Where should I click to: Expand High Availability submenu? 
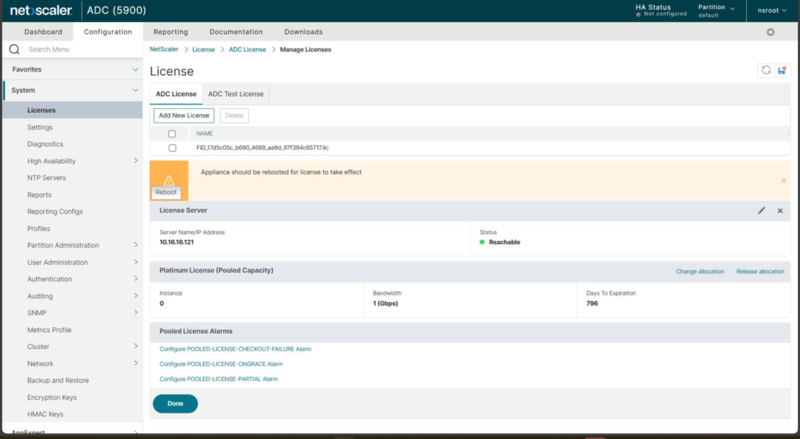(x=136, y=161)
